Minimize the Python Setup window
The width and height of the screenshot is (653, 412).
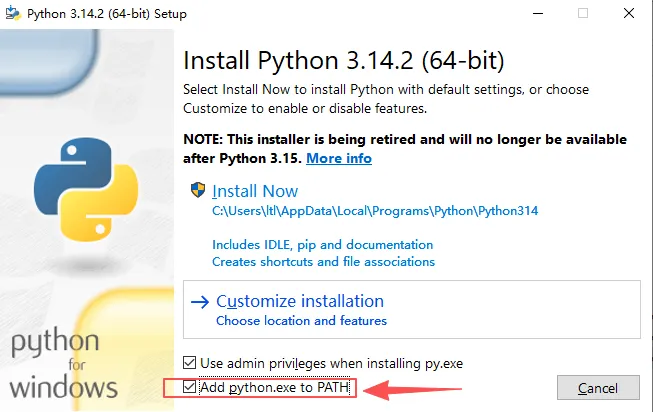coord(538,13)
